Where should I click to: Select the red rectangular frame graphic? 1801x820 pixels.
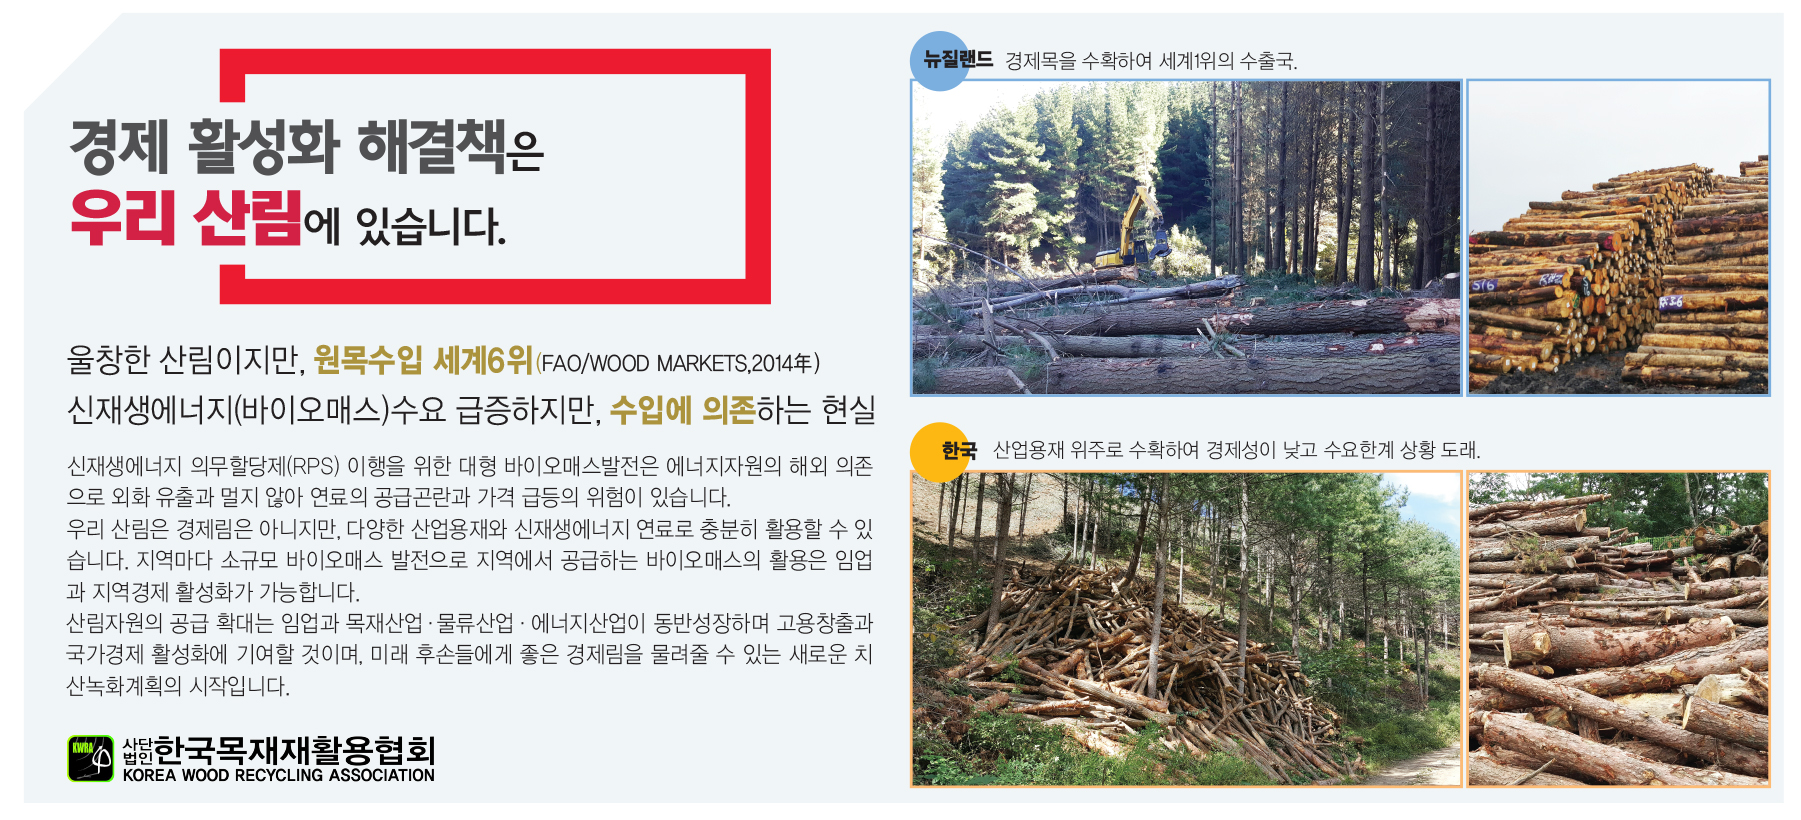tap(495, 176)
